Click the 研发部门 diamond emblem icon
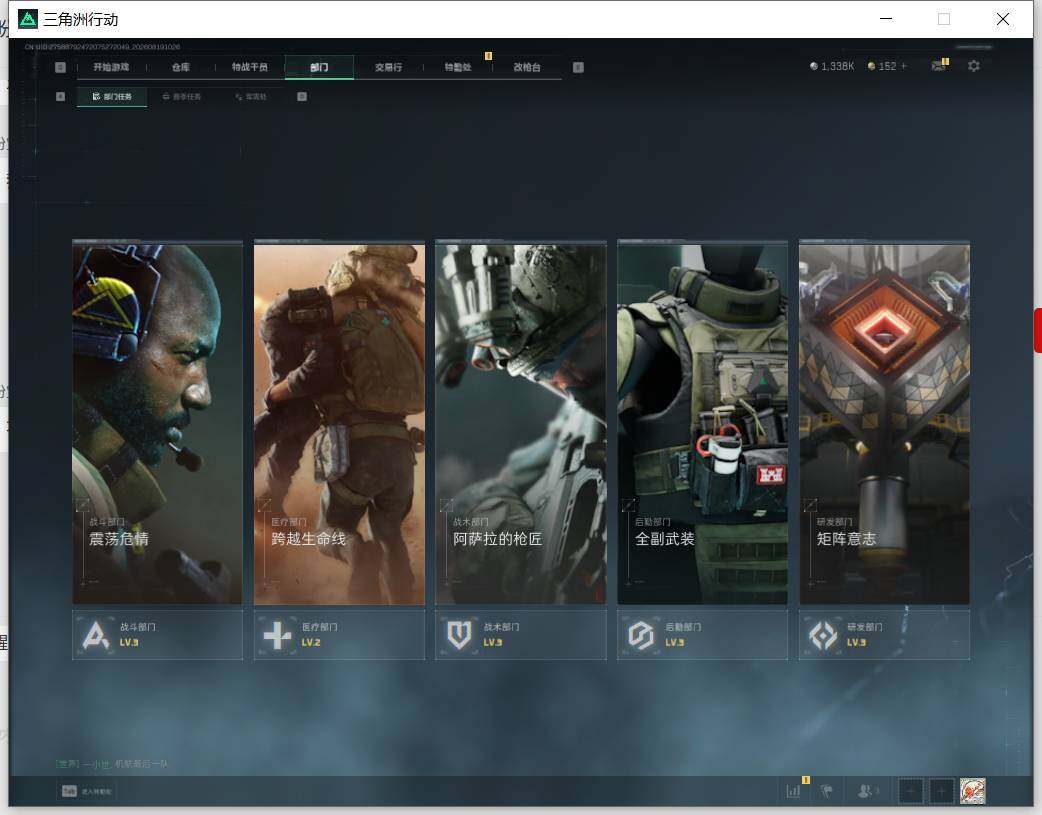The height and width of the screenshot is (815, 1042). (x=823, y=636)
